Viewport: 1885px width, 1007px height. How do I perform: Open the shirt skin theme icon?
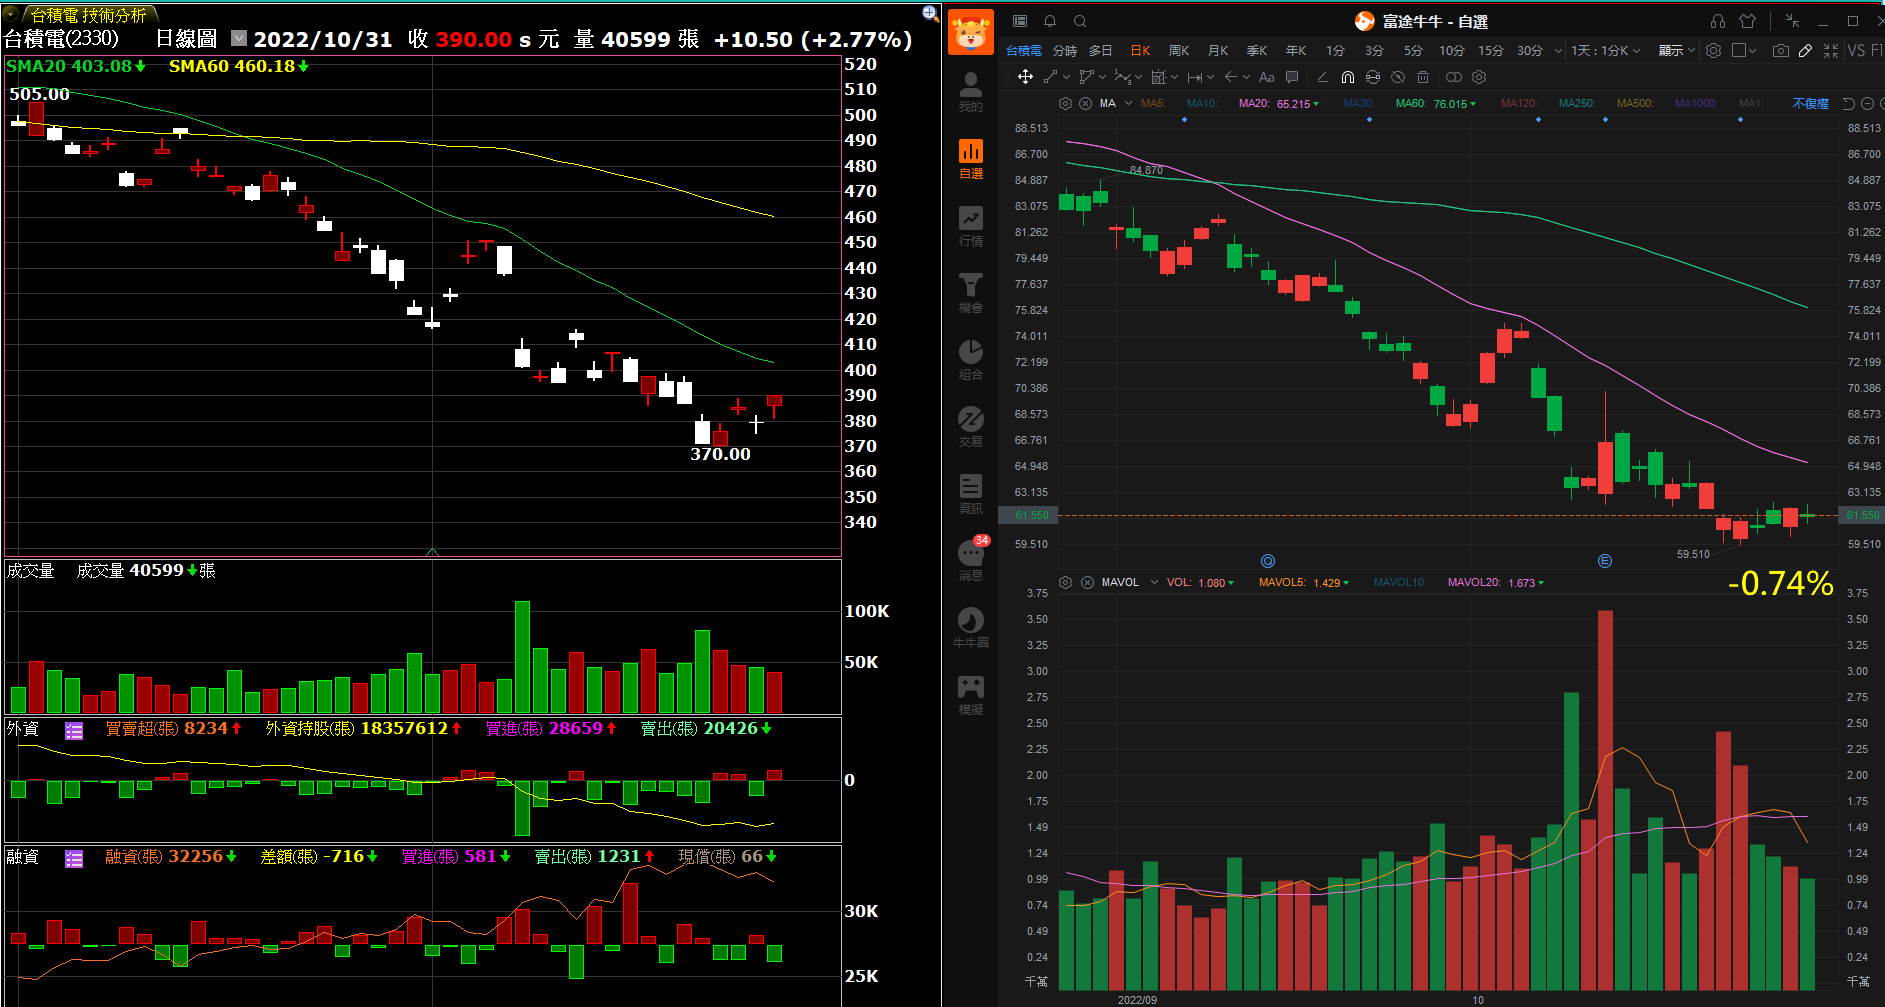click(1748, 21)
